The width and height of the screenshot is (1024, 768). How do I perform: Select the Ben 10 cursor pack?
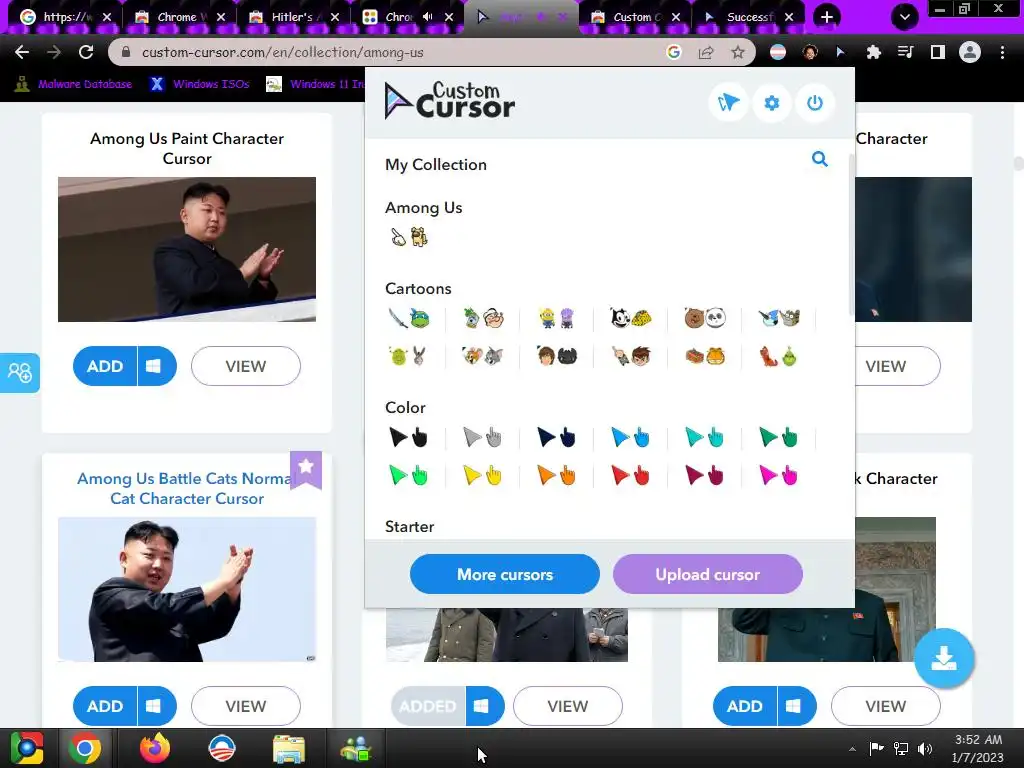[x=631, y=357]
